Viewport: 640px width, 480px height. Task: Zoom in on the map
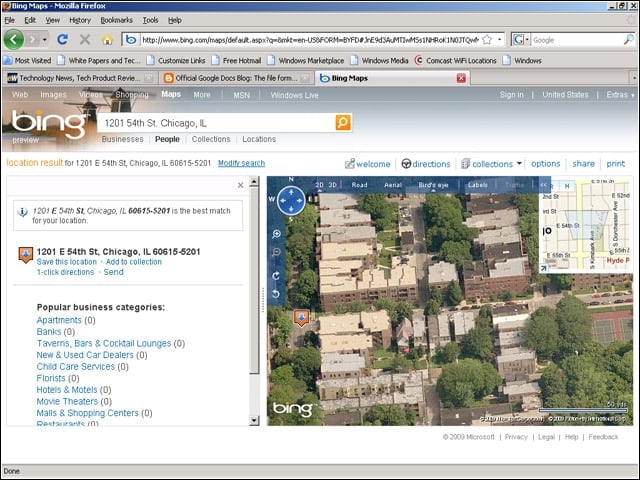[276, 234]
